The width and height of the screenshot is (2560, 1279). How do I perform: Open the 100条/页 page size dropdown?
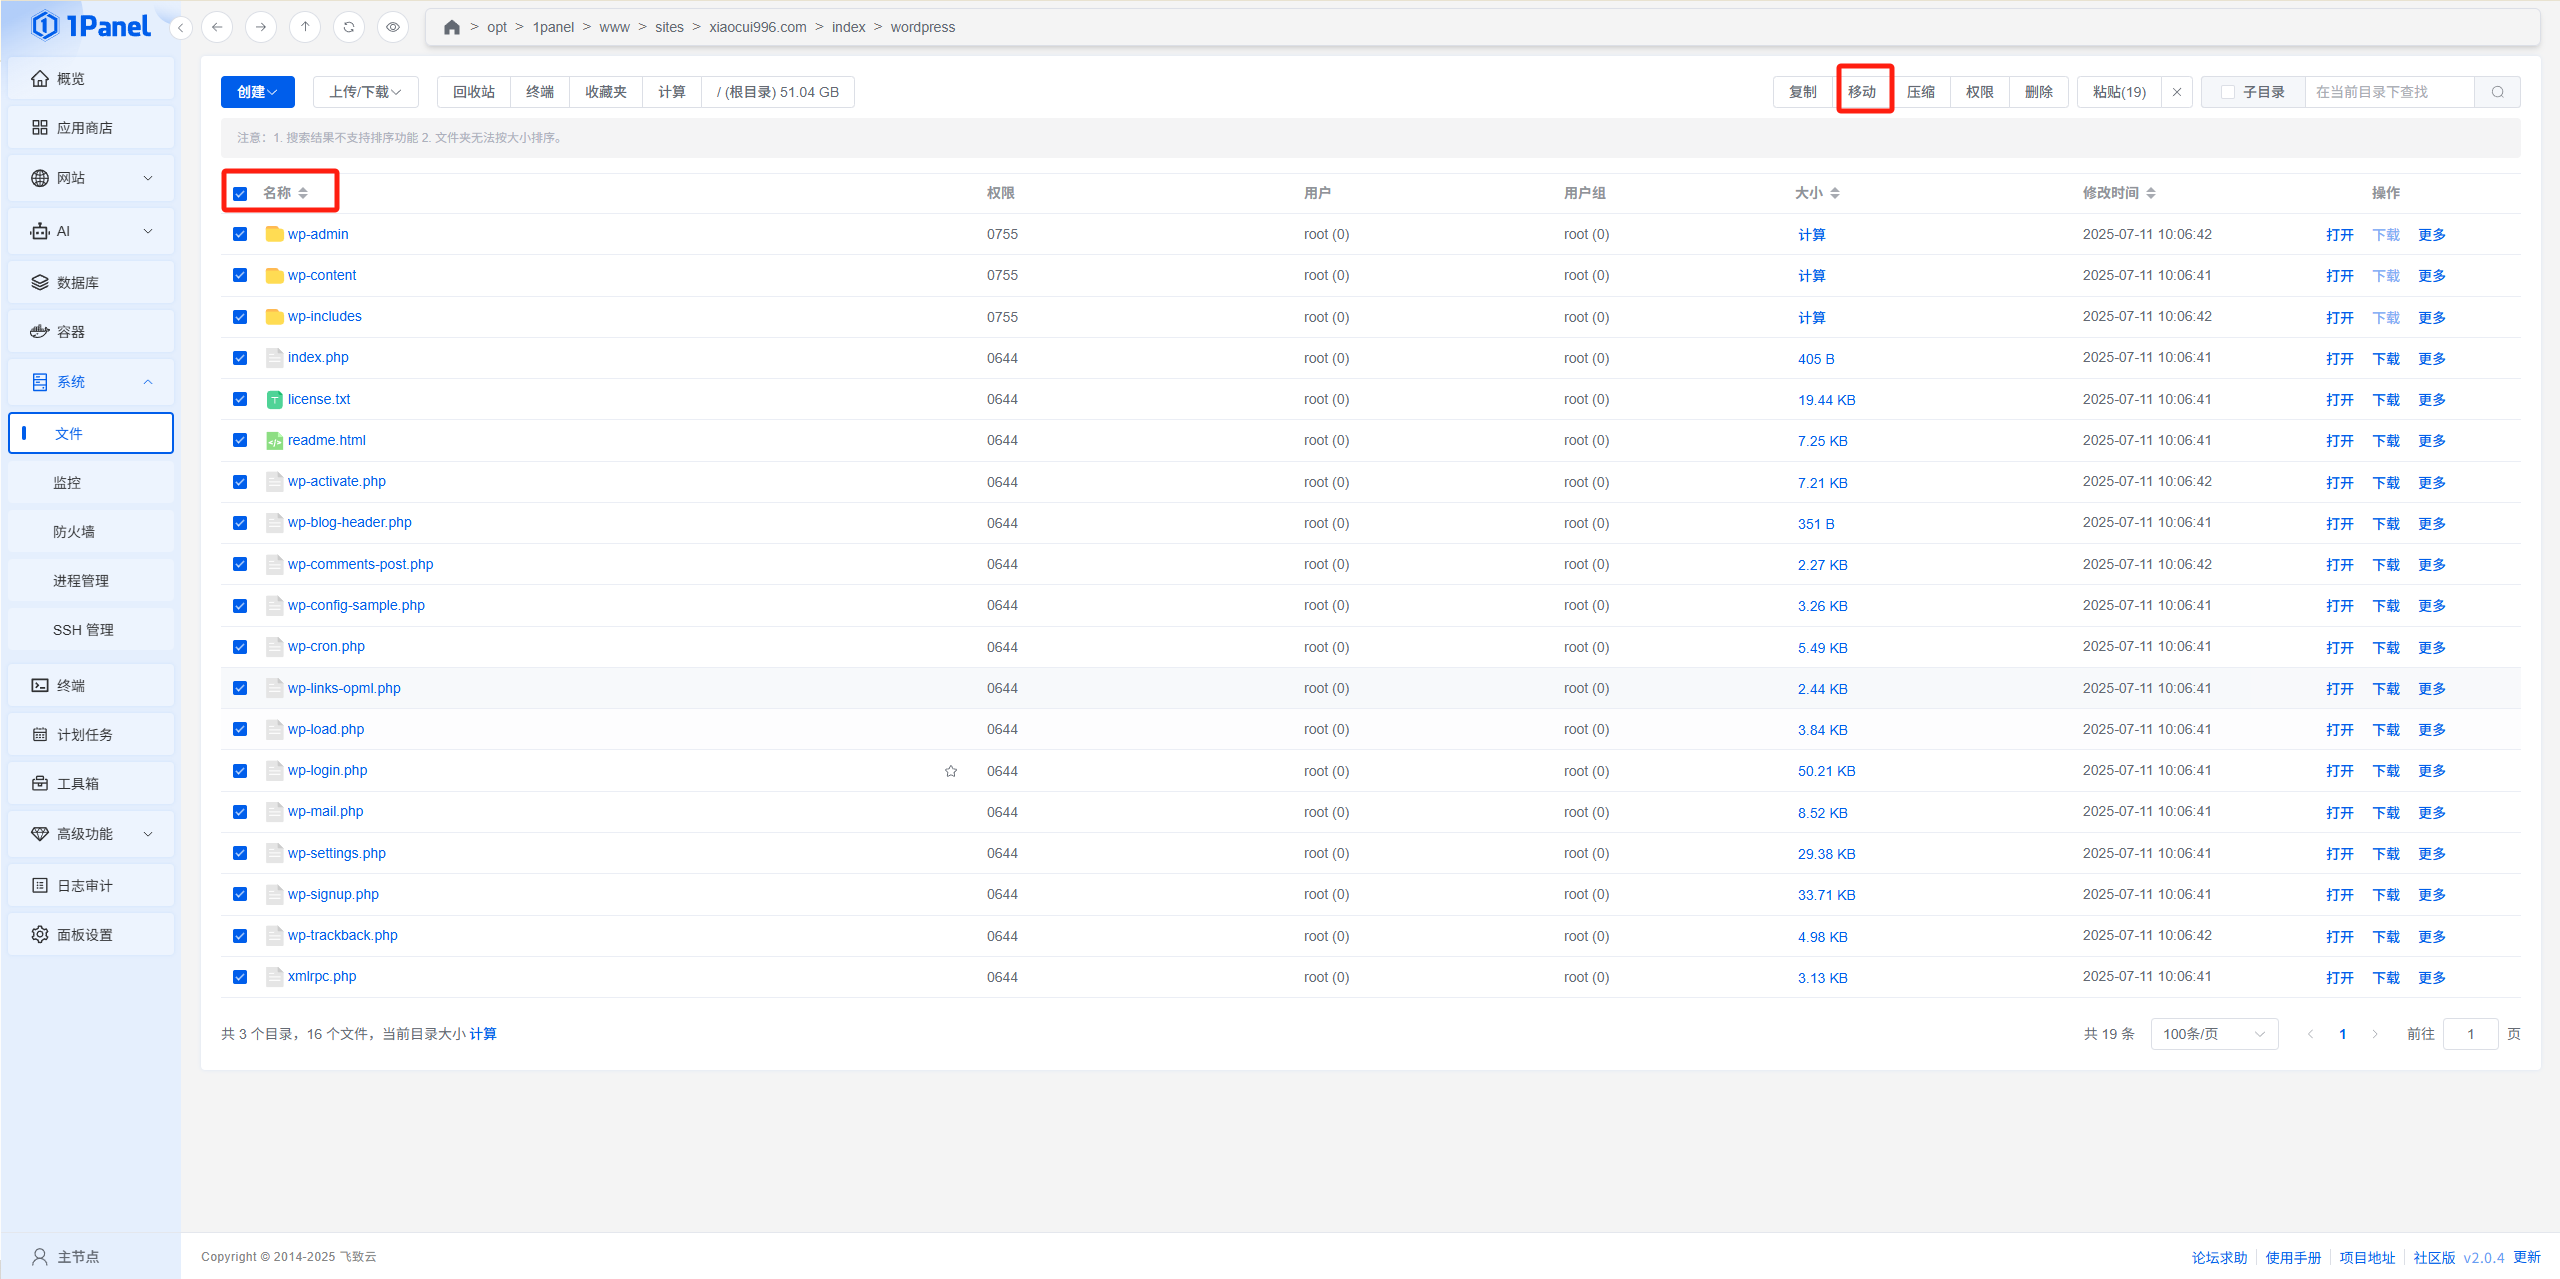tap(2213, 1034)
